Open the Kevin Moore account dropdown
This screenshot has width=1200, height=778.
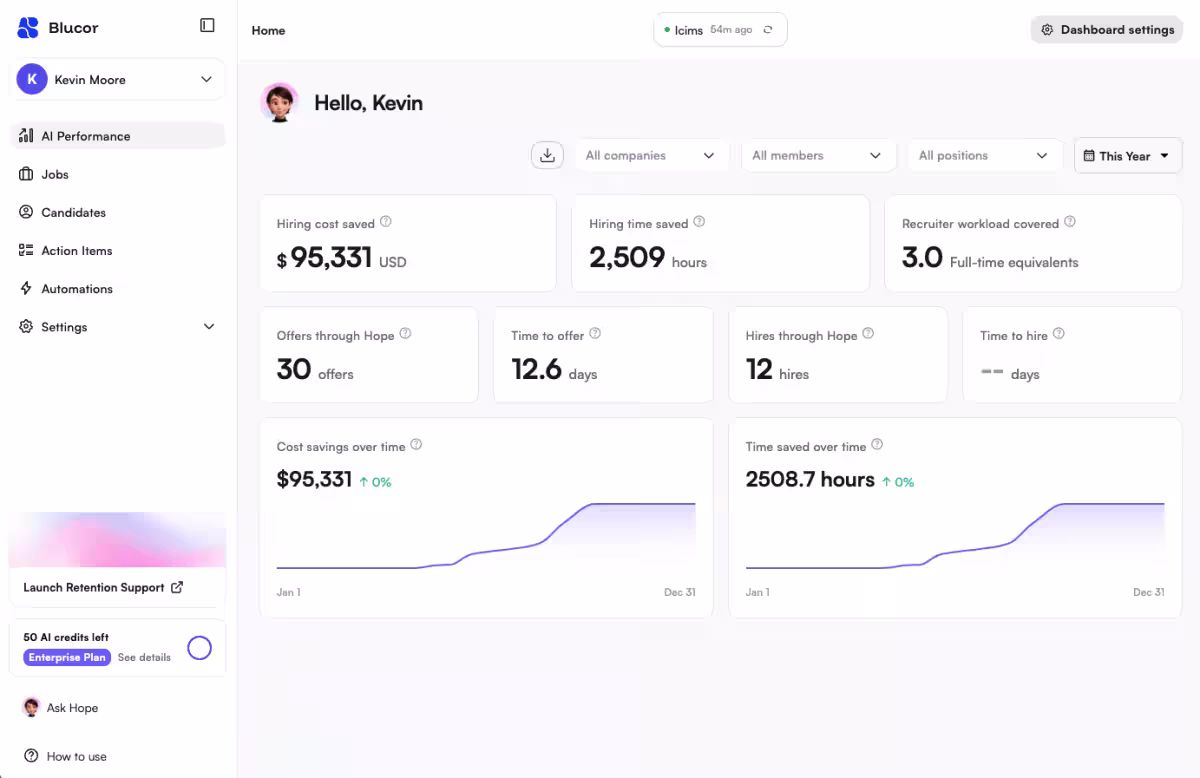point(117,79)
